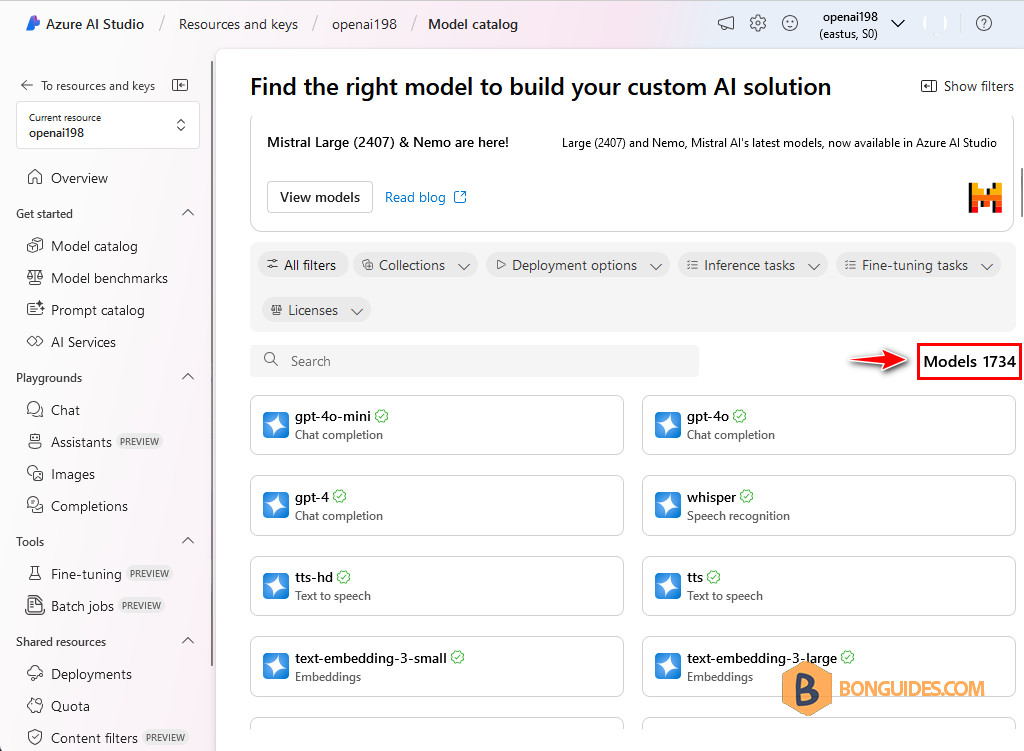1024x751 pixels.
Task: Click the Model benchmarks scale icon
Action: (35, 278)
